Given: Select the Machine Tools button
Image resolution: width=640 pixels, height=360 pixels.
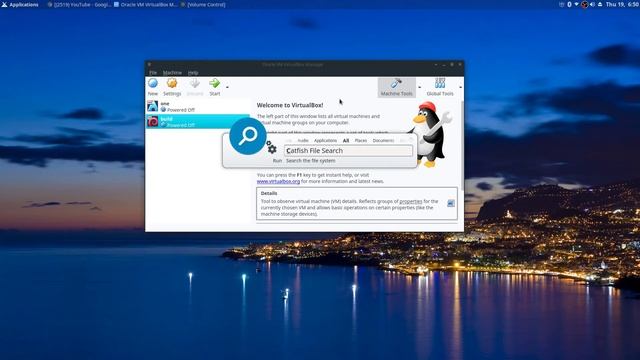Looking at the screenshot, I should (396, 87).
